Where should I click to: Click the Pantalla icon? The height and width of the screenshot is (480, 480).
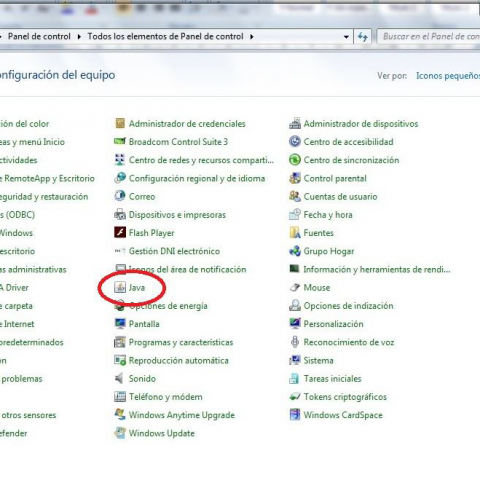coord(120,324)
